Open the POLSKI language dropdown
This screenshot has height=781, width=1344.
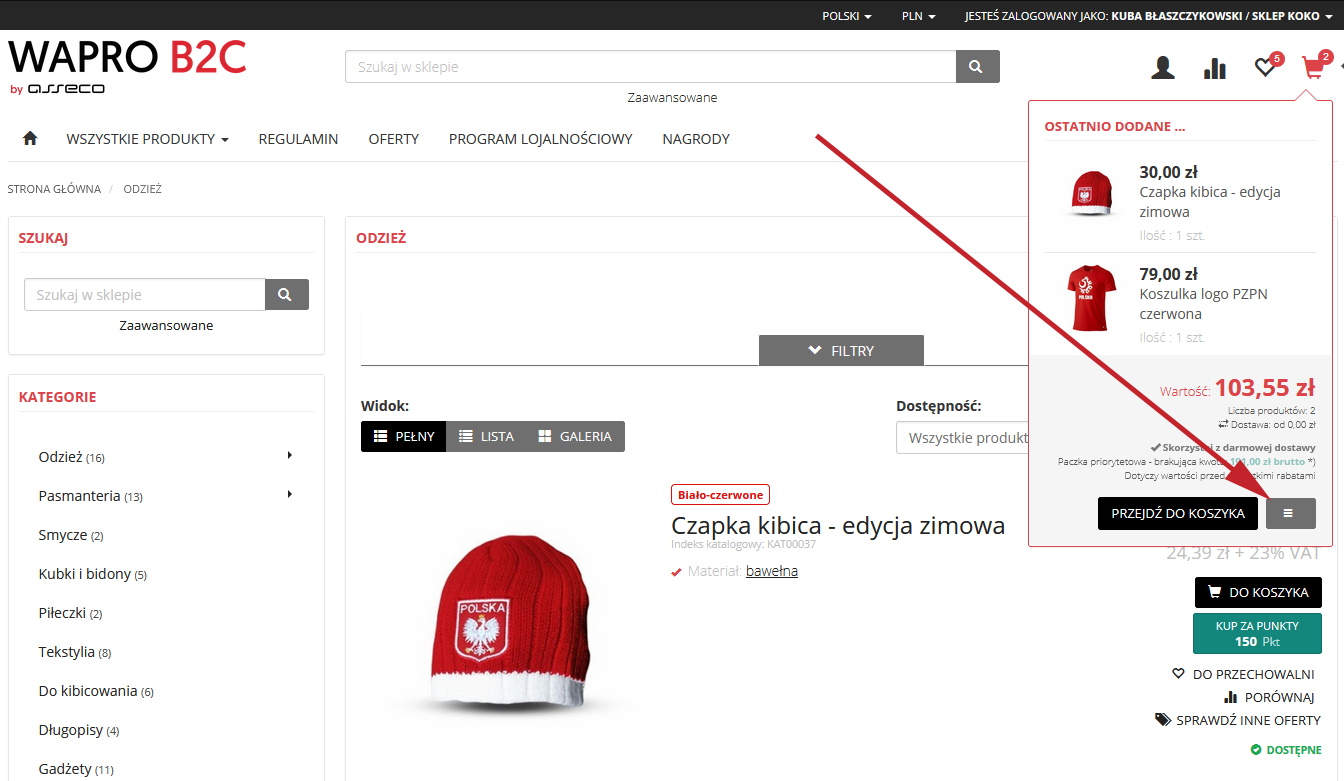[846, 16]
